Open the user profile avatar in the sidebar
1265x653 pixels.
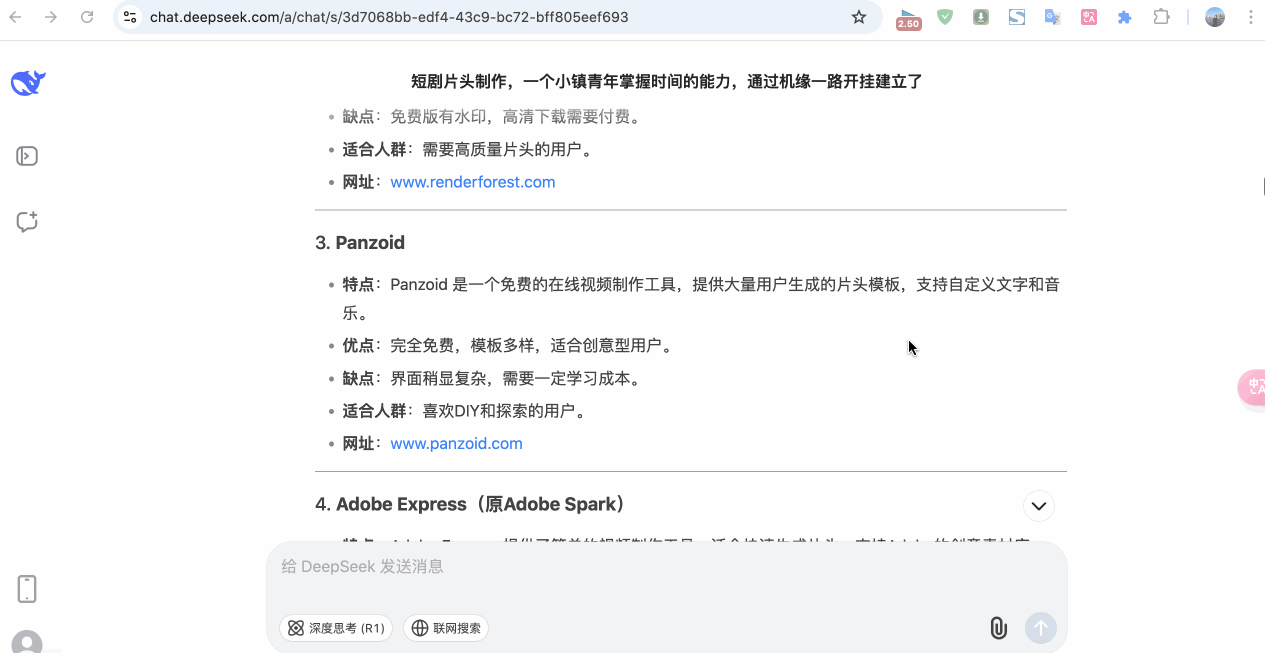tap(27, 643)
